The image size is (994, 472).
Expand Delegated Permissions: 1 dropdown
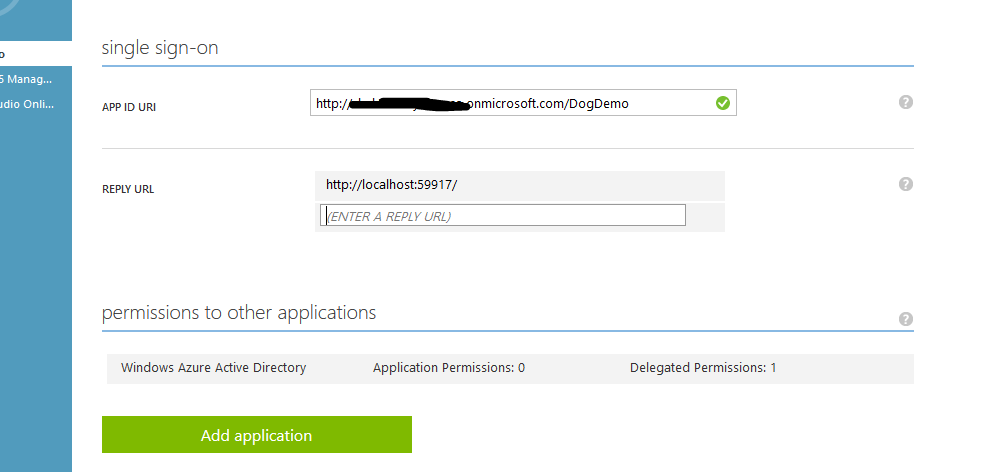[703, 368]
